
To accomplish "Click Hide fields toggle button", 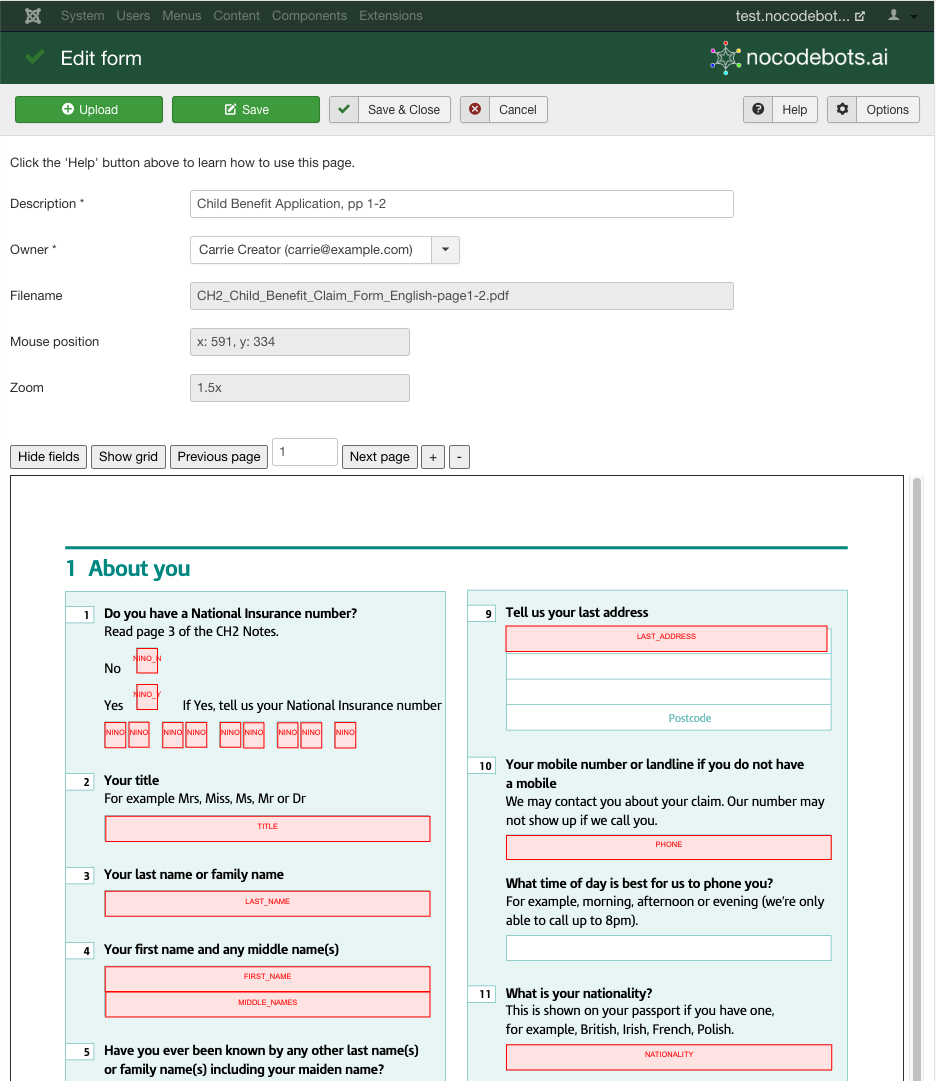I will tap(49, 457).
